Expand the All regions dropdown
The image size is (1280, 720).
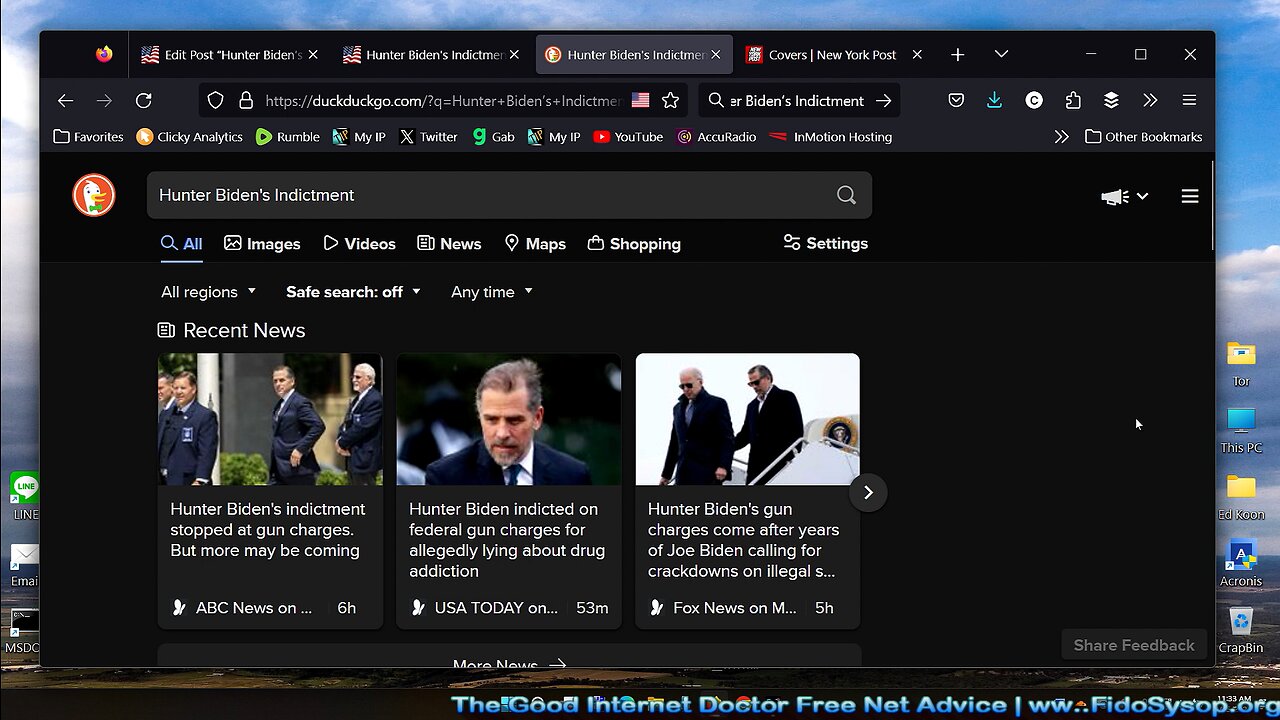pyautogui.click(x=209, y=292)
